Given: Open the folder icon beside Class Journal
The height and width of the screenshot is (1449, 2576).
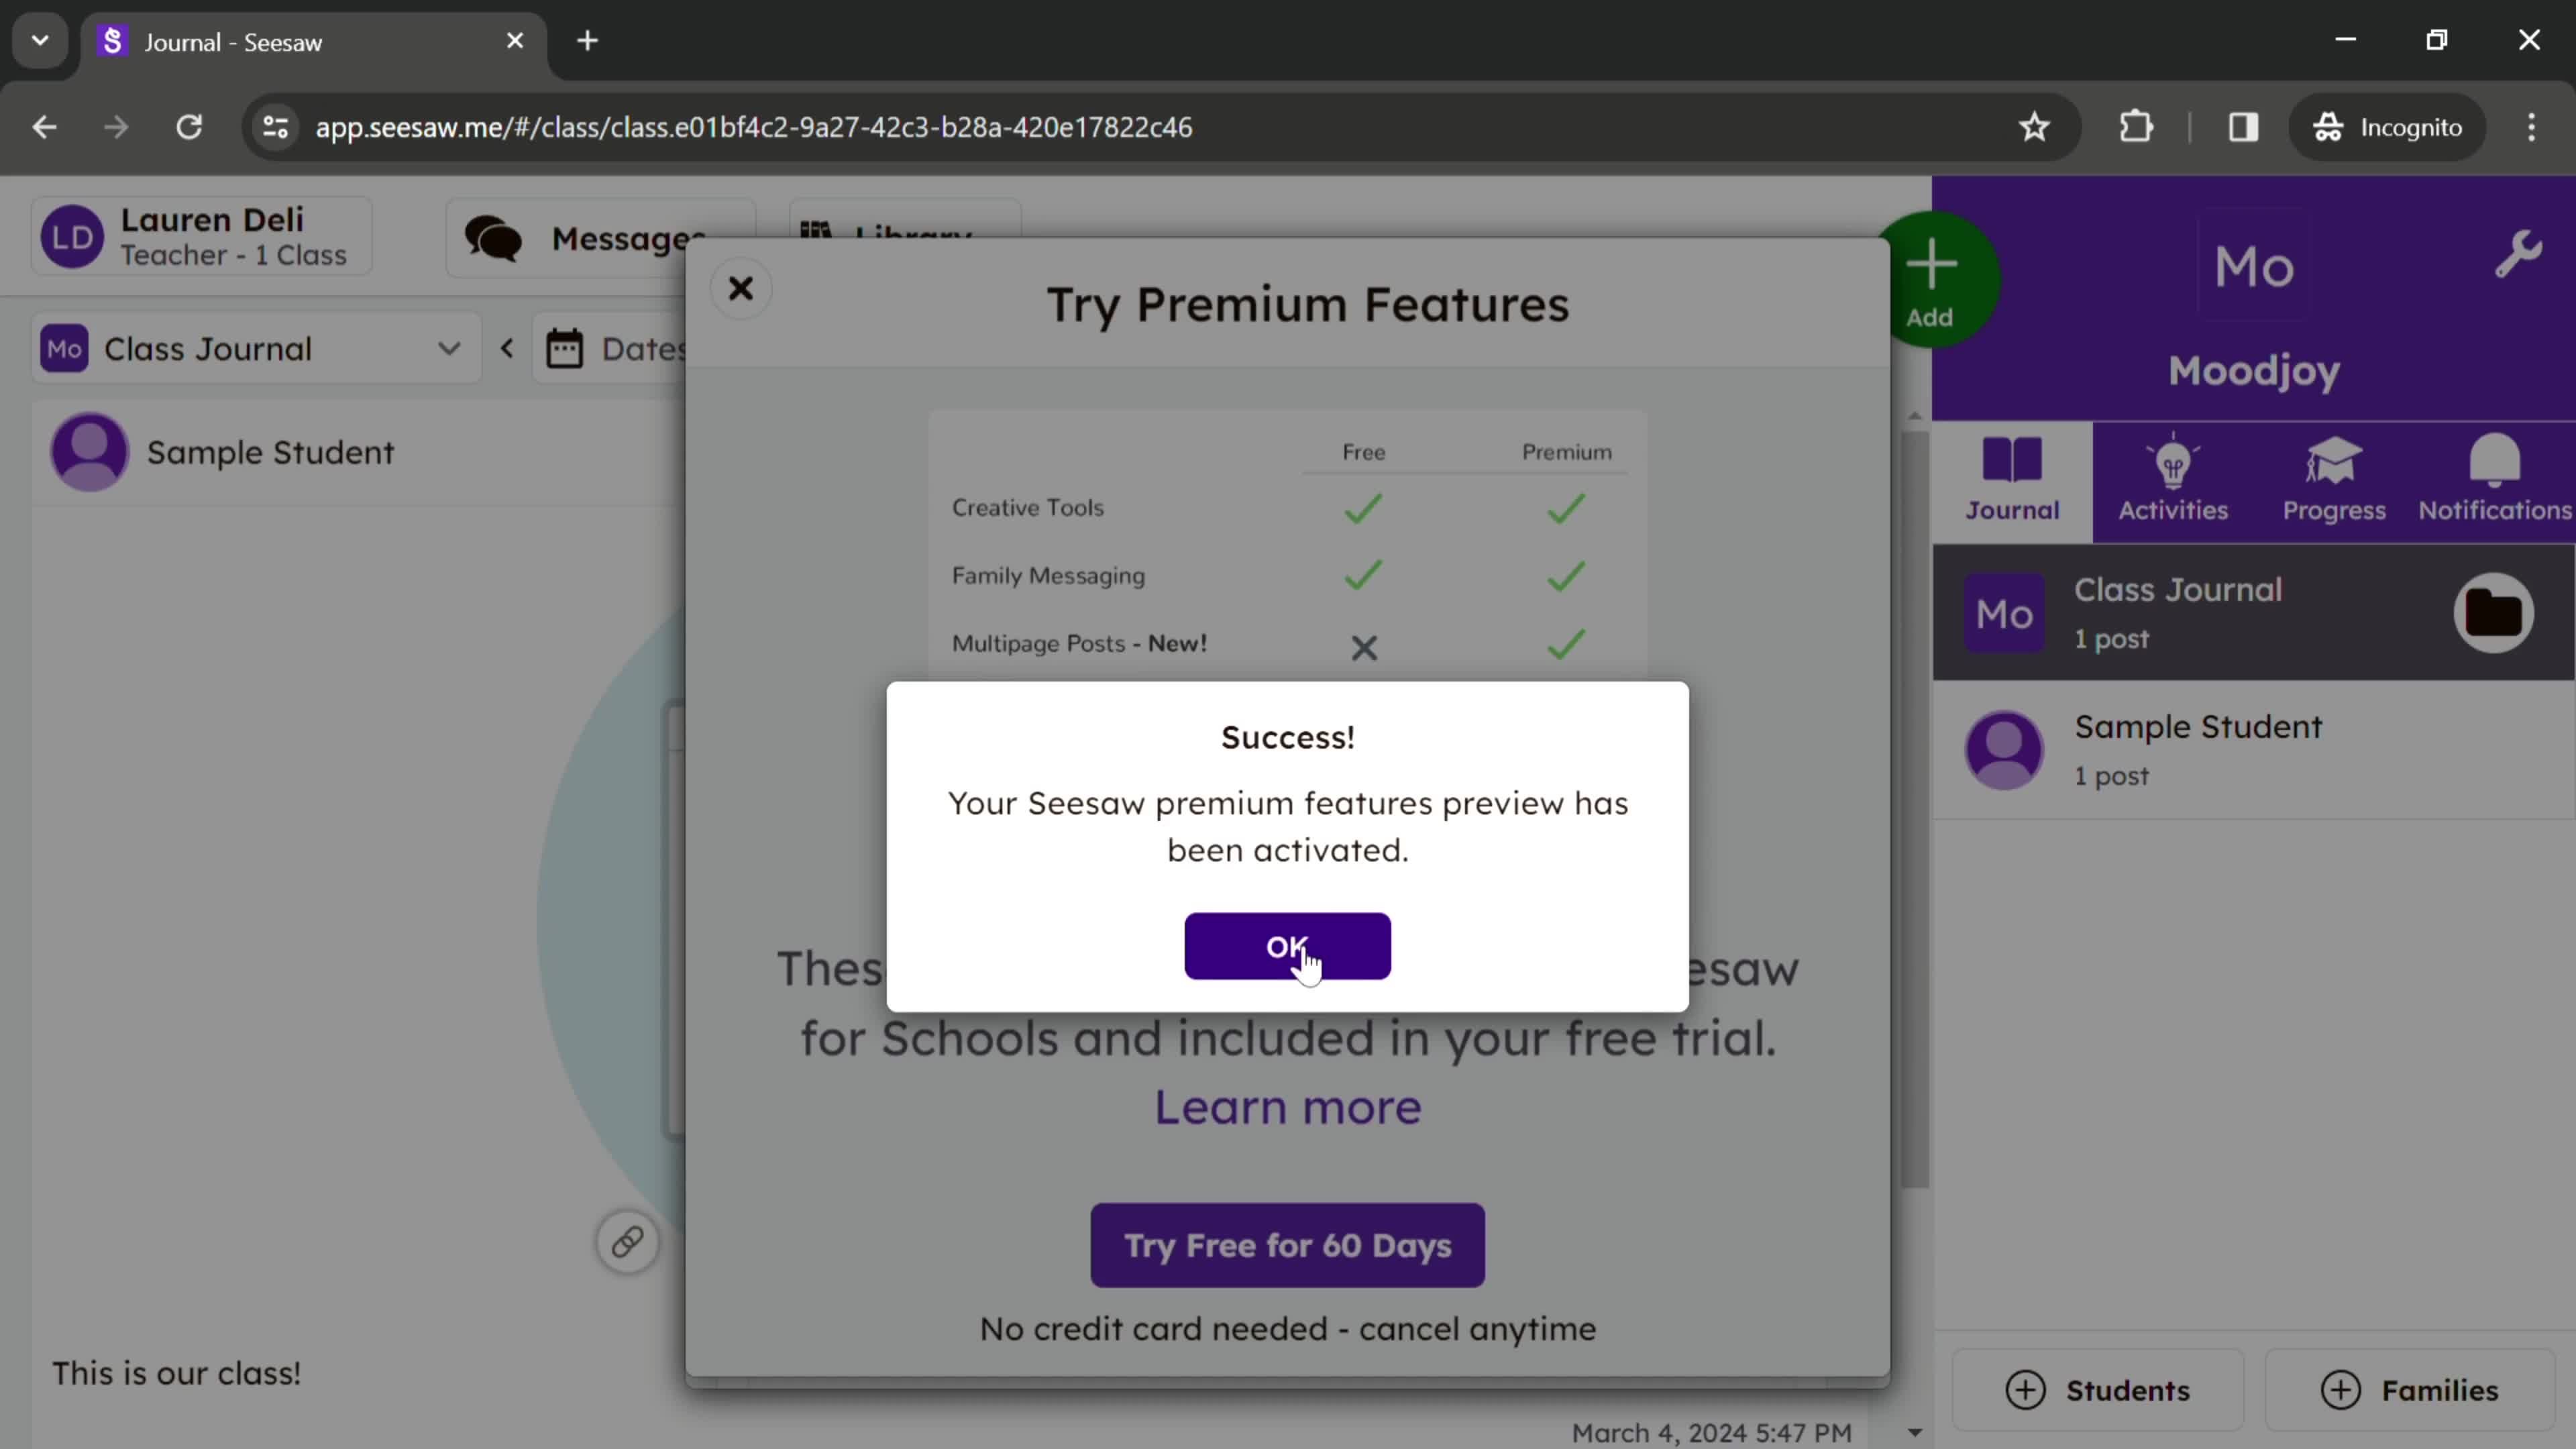Looking at the screenshot, I should (x=2493, y=613).
